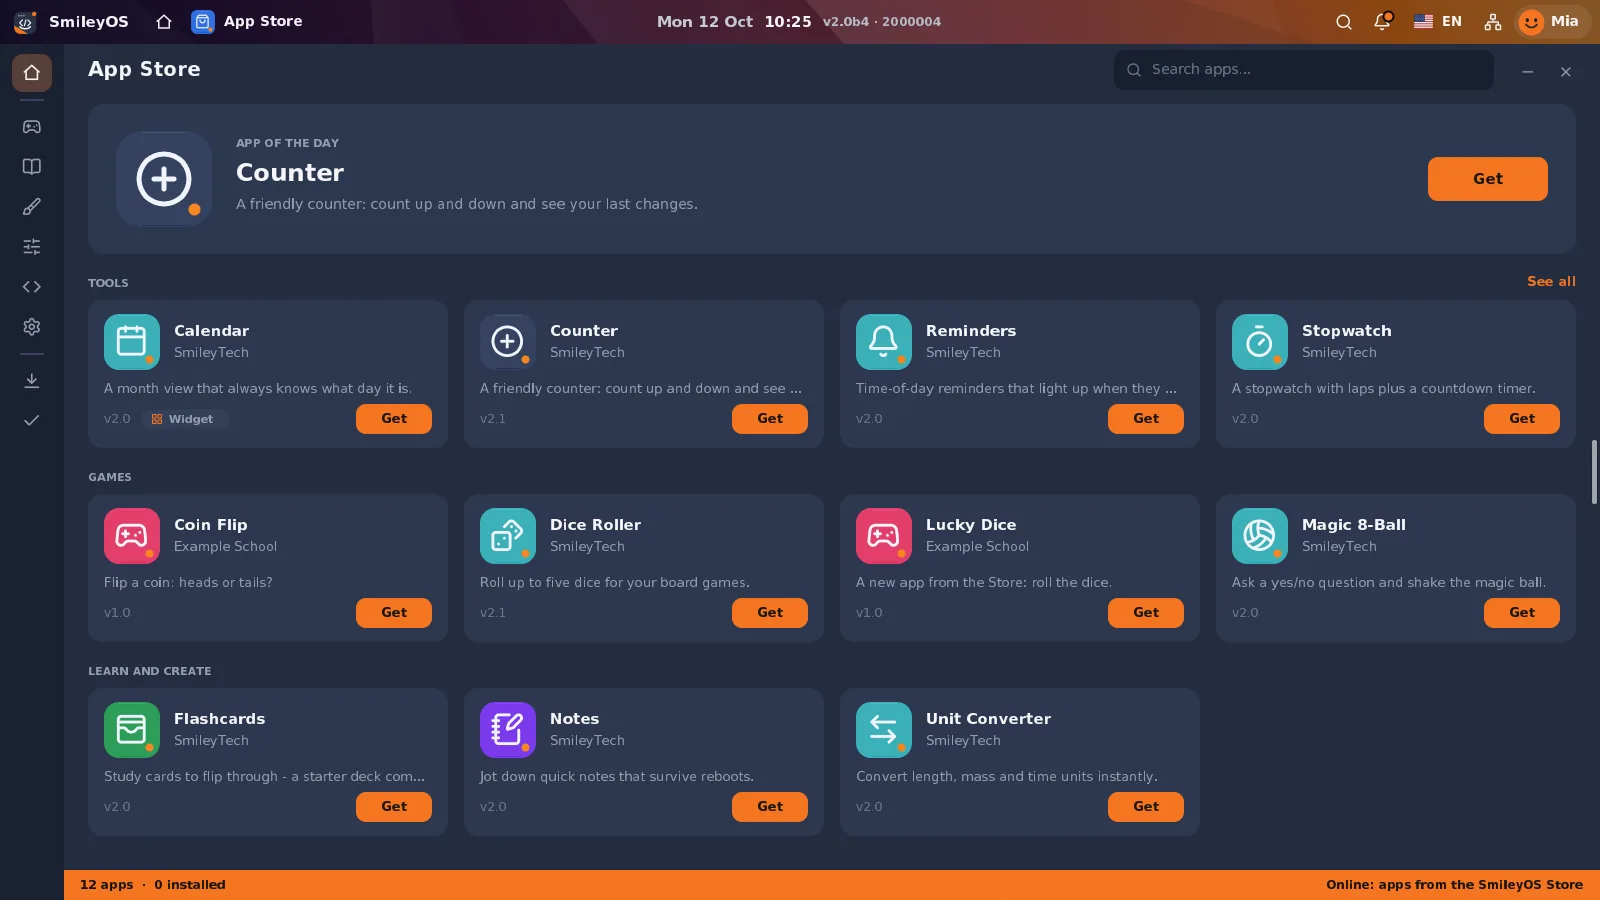This screenshot has width=1600, height=900.
Task: Open the SmileyOS system menu
Action: [x=72, y=21]
